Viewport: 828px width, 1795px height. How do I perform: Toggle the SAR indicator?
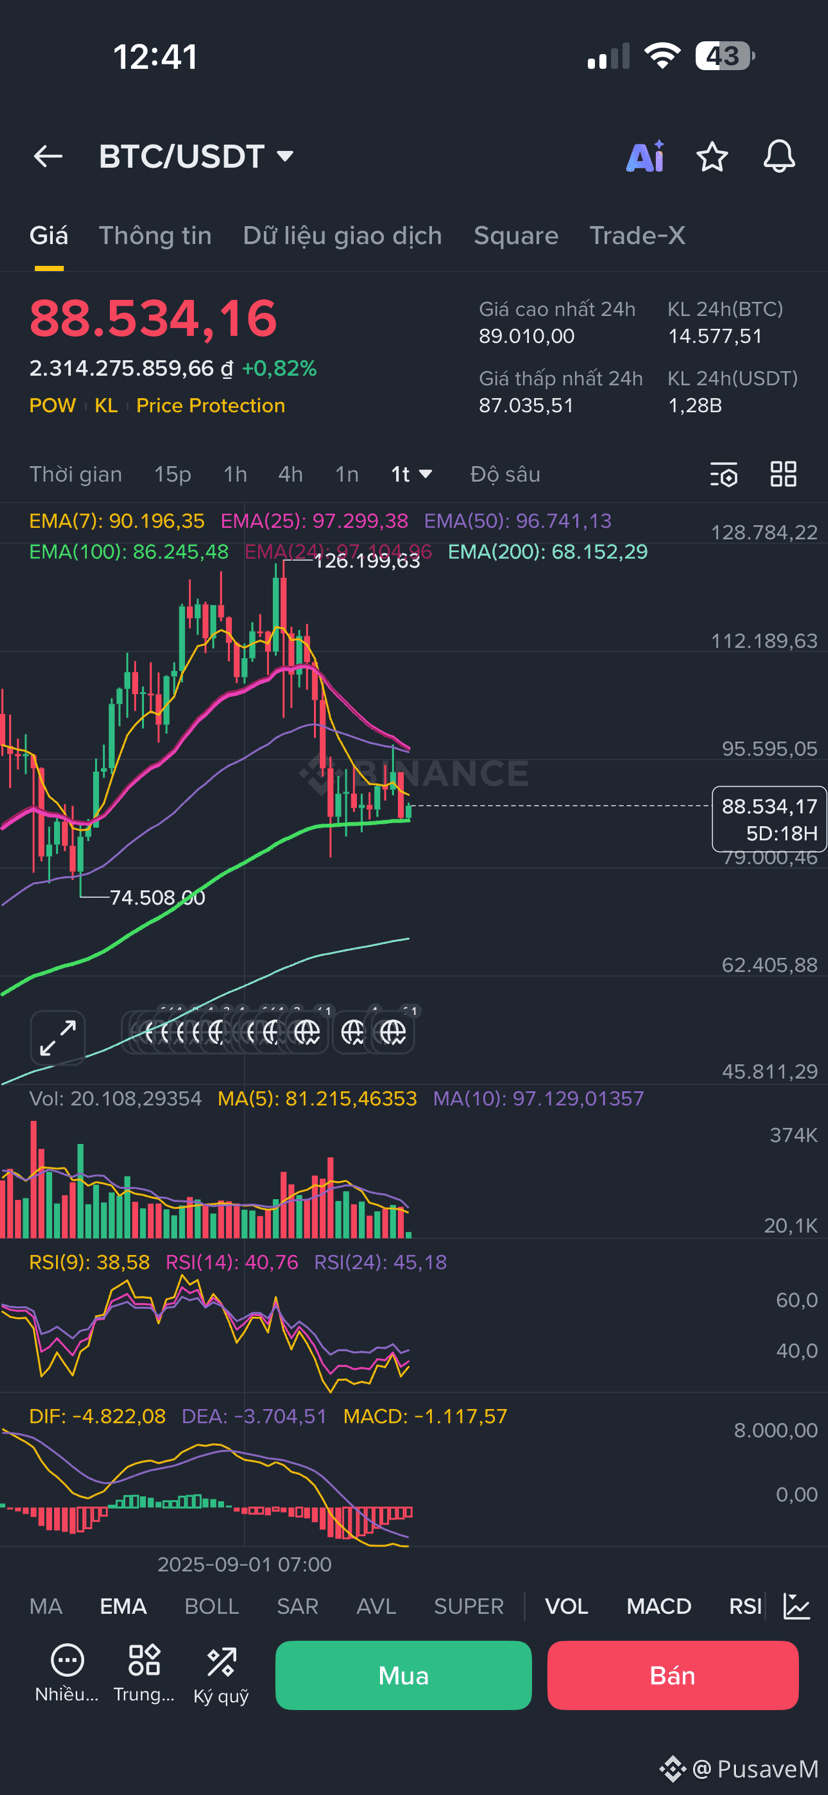pos(298,1606)
